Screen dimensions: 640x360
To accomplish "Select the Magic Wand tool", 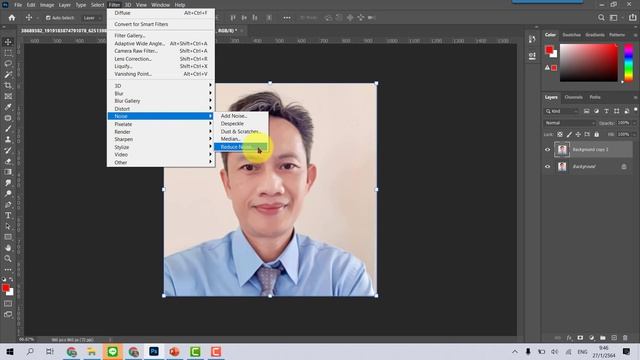I will tap(8, 75).
